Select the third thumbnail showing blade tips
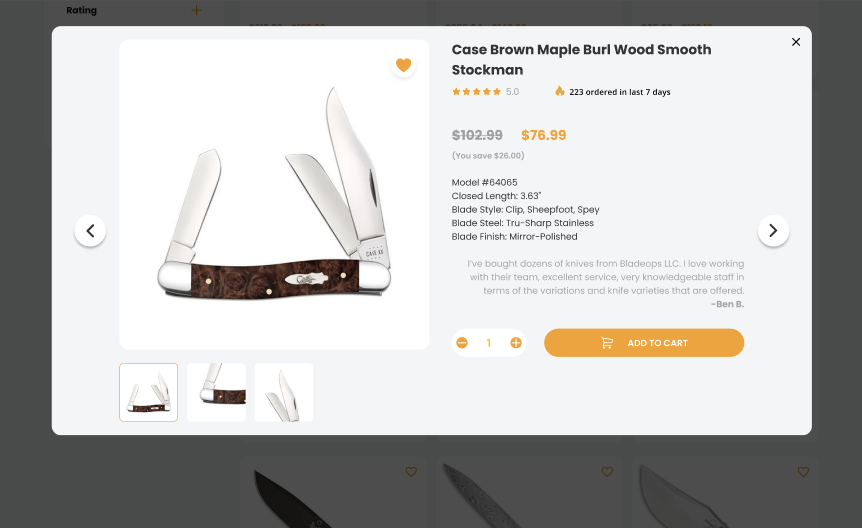The width and height of the screenshot is (862, 528). point(284,392)
